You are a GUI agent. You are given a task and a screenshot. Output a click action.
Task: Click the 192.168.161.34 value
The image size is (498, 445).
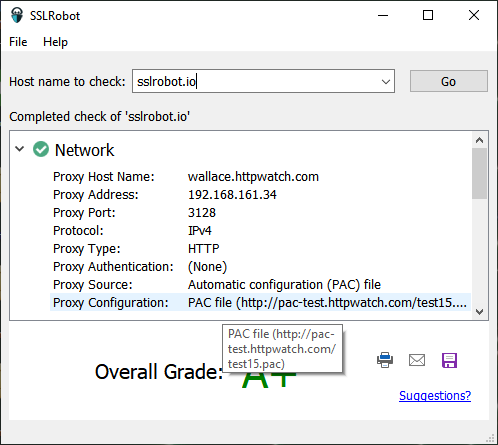tap(232, 195)
